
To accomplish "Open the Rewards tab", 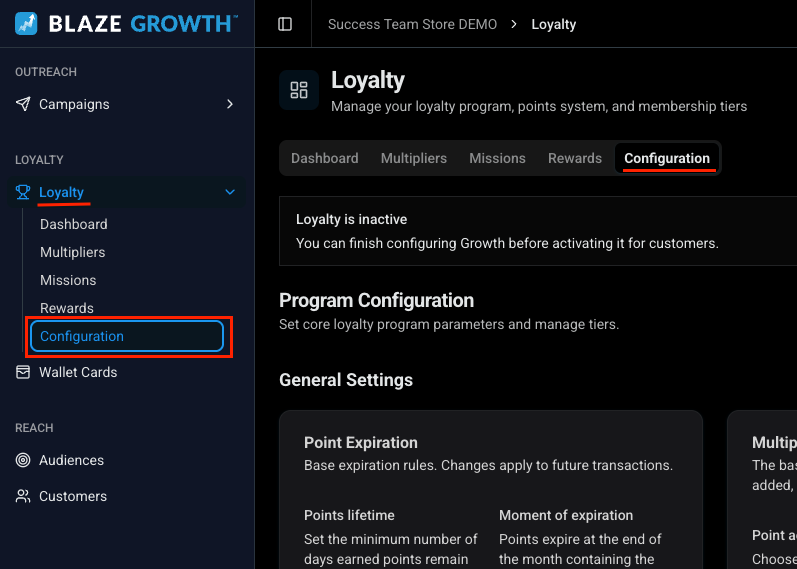I will tap(574, 159).
